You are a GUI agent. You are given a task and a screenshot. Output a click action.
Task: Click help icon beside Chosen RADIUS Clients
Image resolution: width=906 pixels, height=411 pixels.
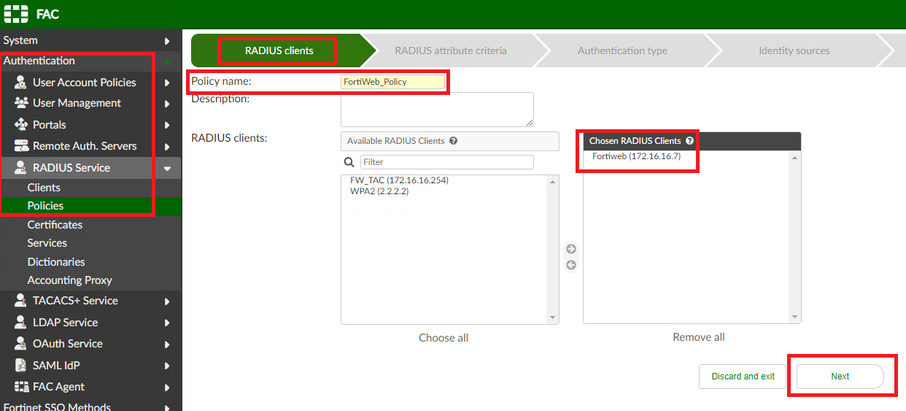click(689, 140)
